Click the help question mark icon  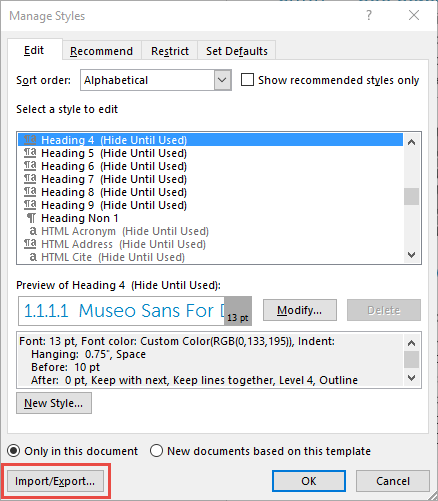coord(369,15)
